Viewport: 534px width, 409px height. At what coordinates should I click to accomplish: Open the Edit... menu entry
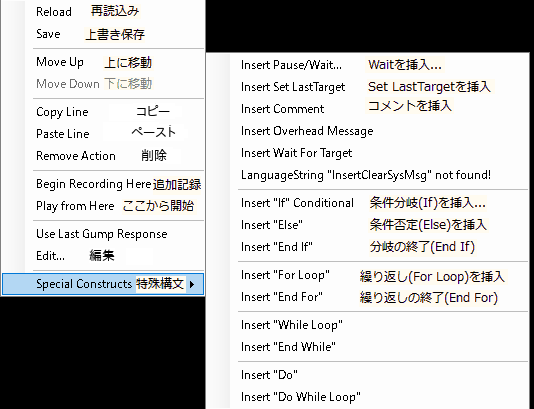(103, 256)
